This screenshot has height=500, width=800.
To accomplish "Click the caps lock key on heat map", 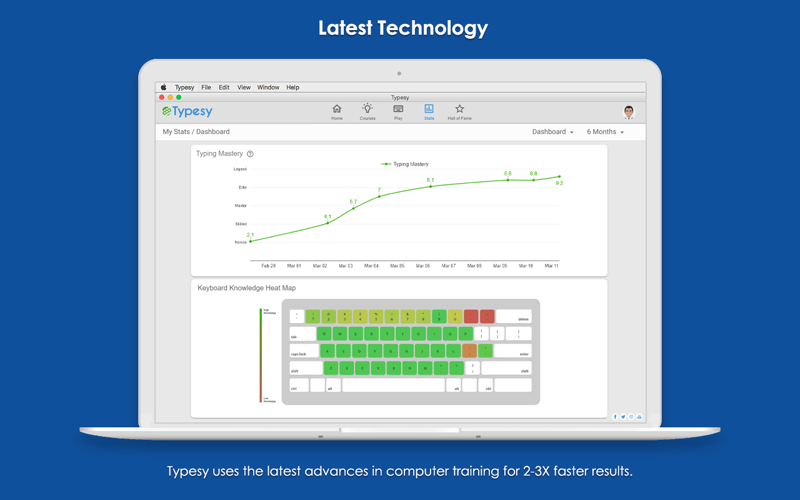I will click(304, 351).
